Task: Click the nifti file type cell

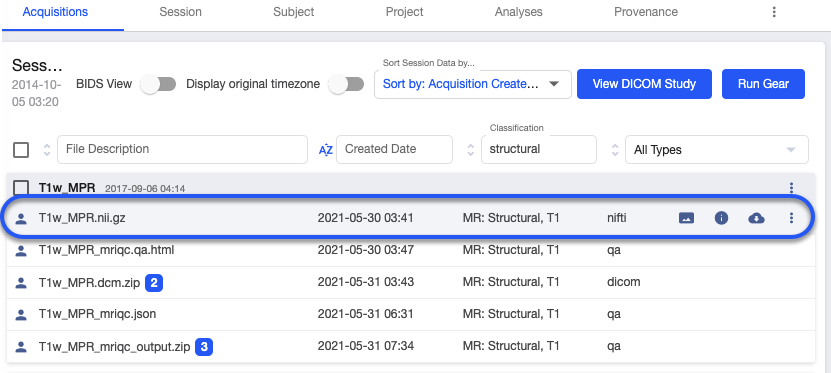Action: point(617,218)
